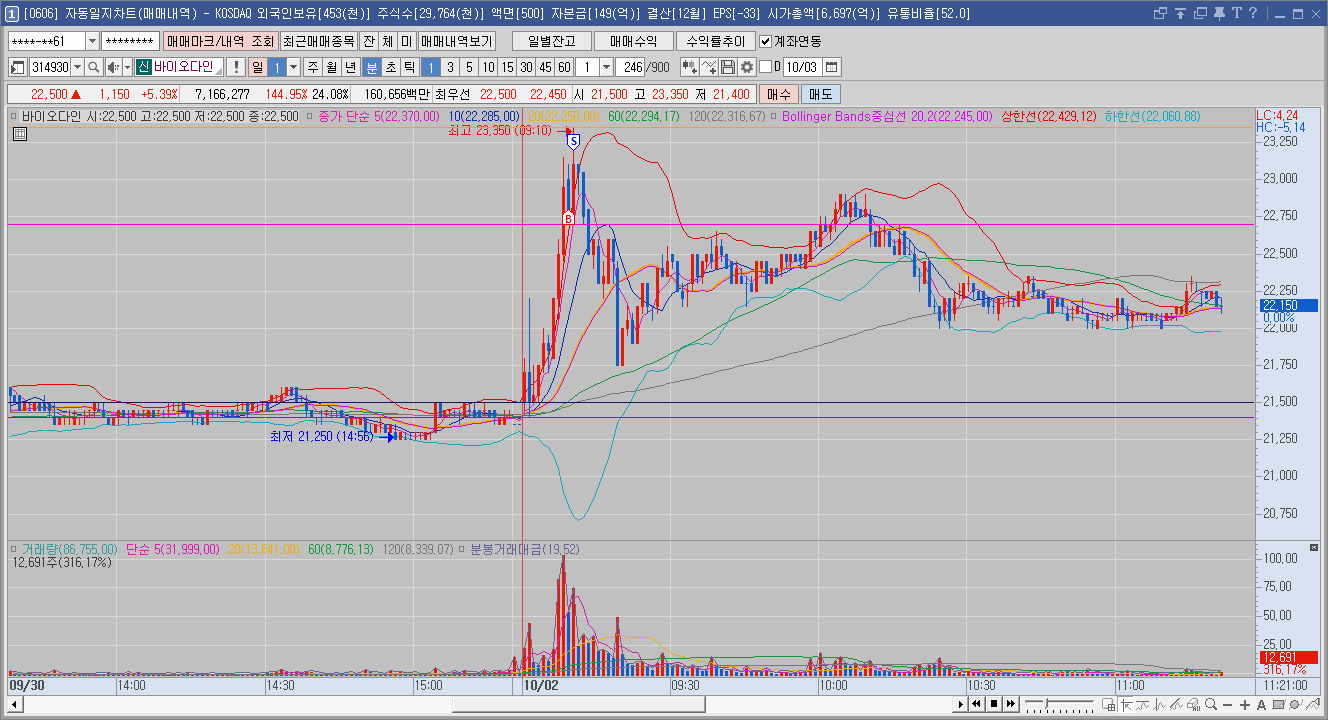Click the candle count field showing 246
The image size is (1328, 720).
pos(631,67)
